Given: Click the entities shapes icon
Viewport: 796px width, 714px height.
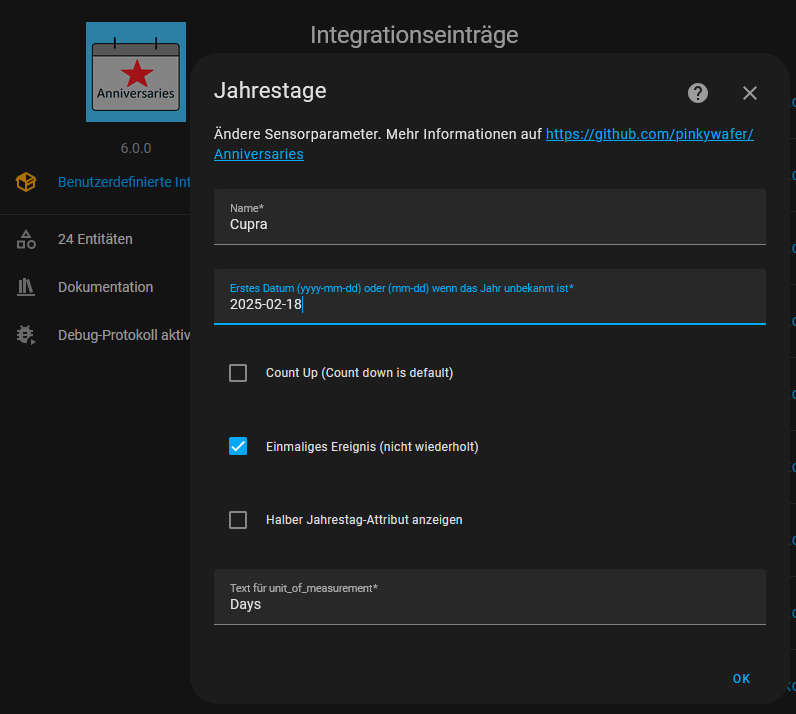Looking at the screenshot, I should pyautogui.click(x=26, y=239).
